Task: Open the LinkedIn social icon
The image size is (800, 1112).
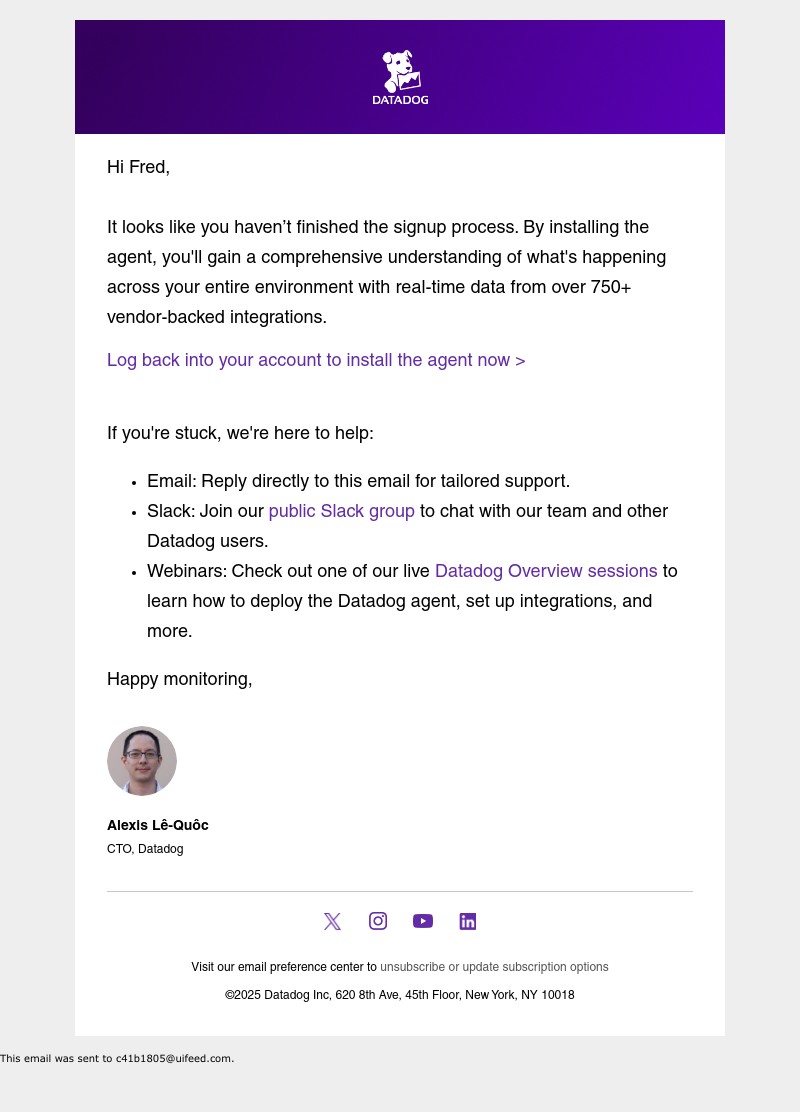Action: pos(468,921)
